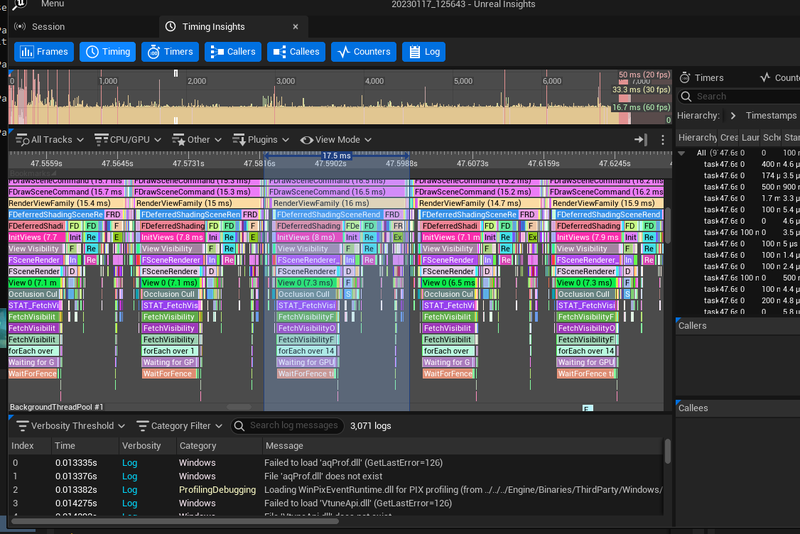Close the Timing Insights tab
The width and height of the screenshot is (800, 534).
295,27
